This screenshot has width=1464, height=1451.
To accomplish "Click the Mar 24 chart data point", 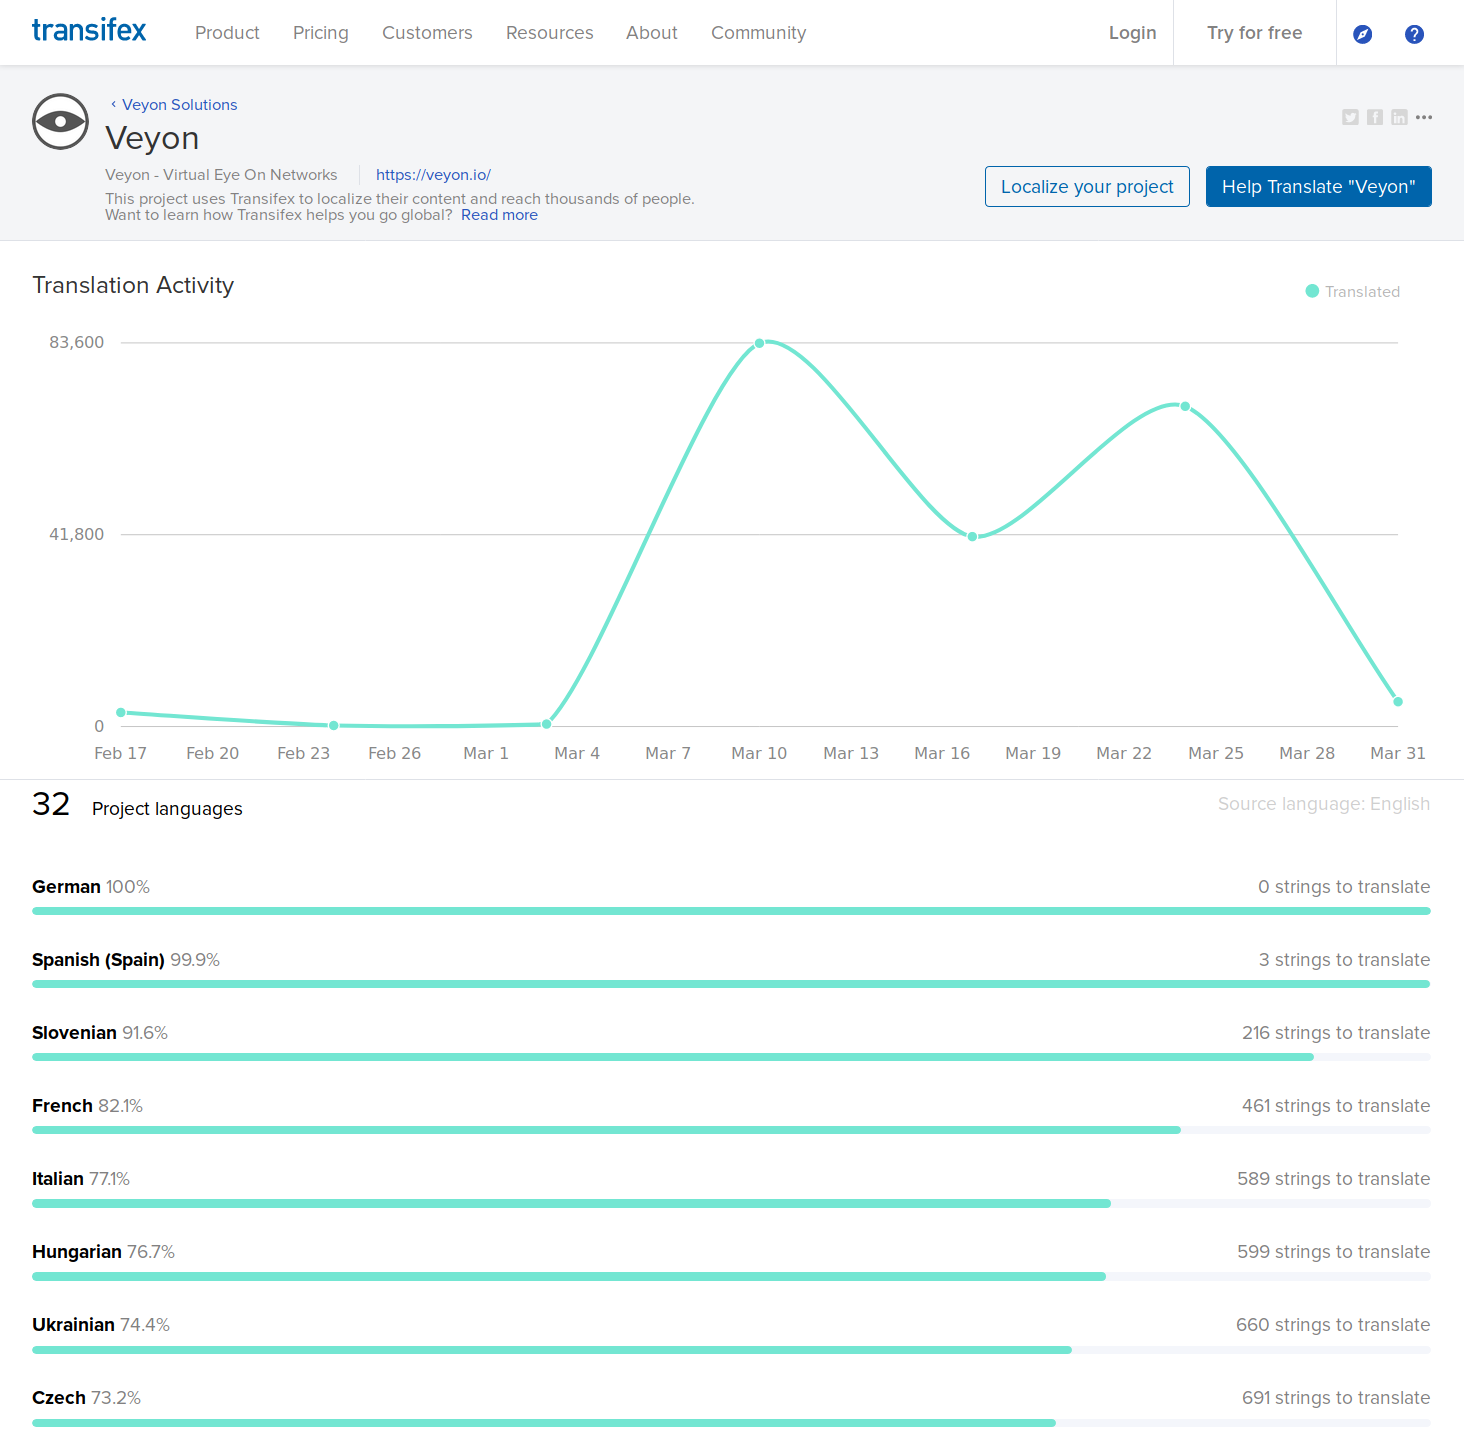I will 1185,407.
